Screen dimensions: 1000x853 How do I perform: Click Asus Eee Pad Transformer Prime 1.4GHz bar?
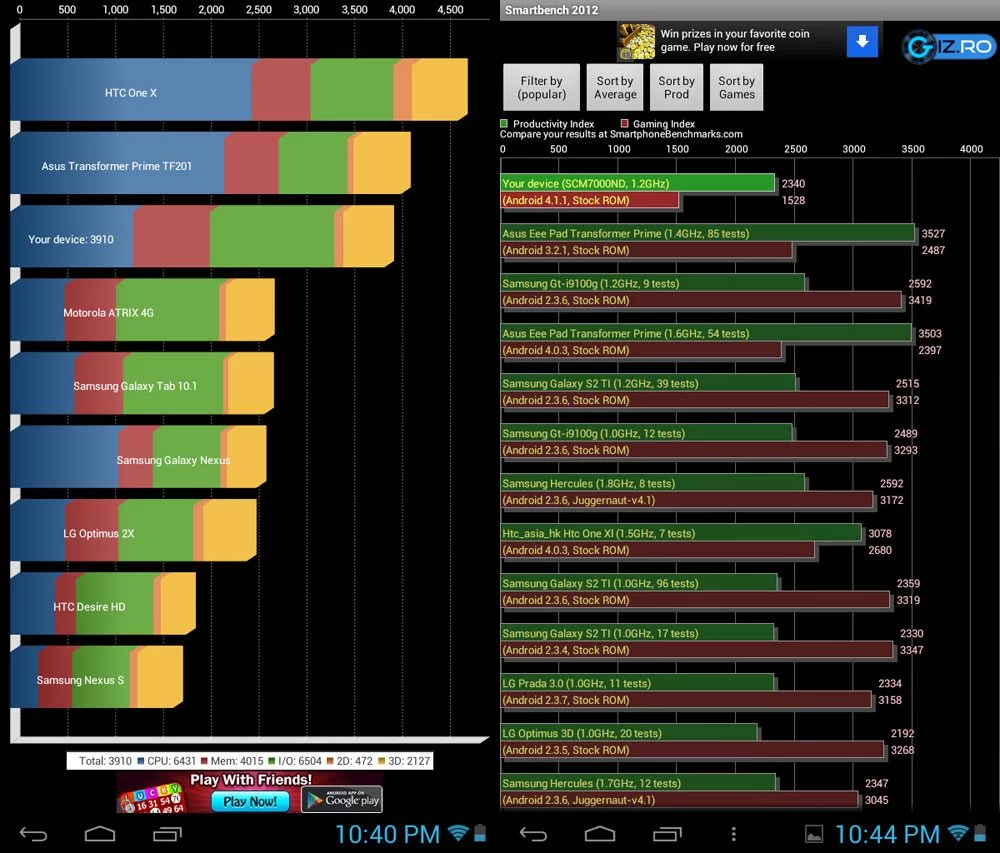coord(708,233)
